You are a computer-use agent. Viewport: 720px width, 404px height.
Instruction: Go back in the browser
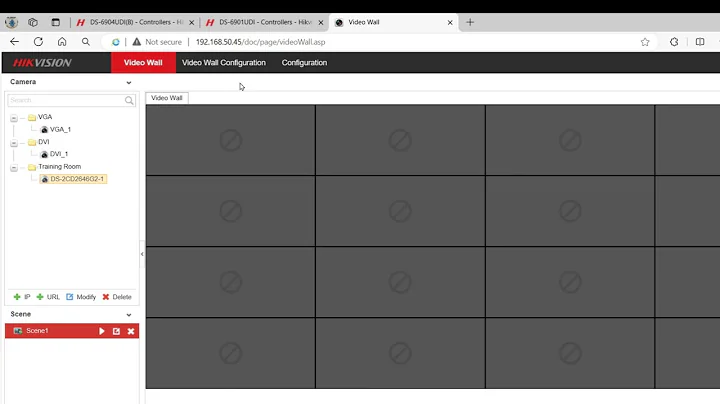tap(15, 42)
